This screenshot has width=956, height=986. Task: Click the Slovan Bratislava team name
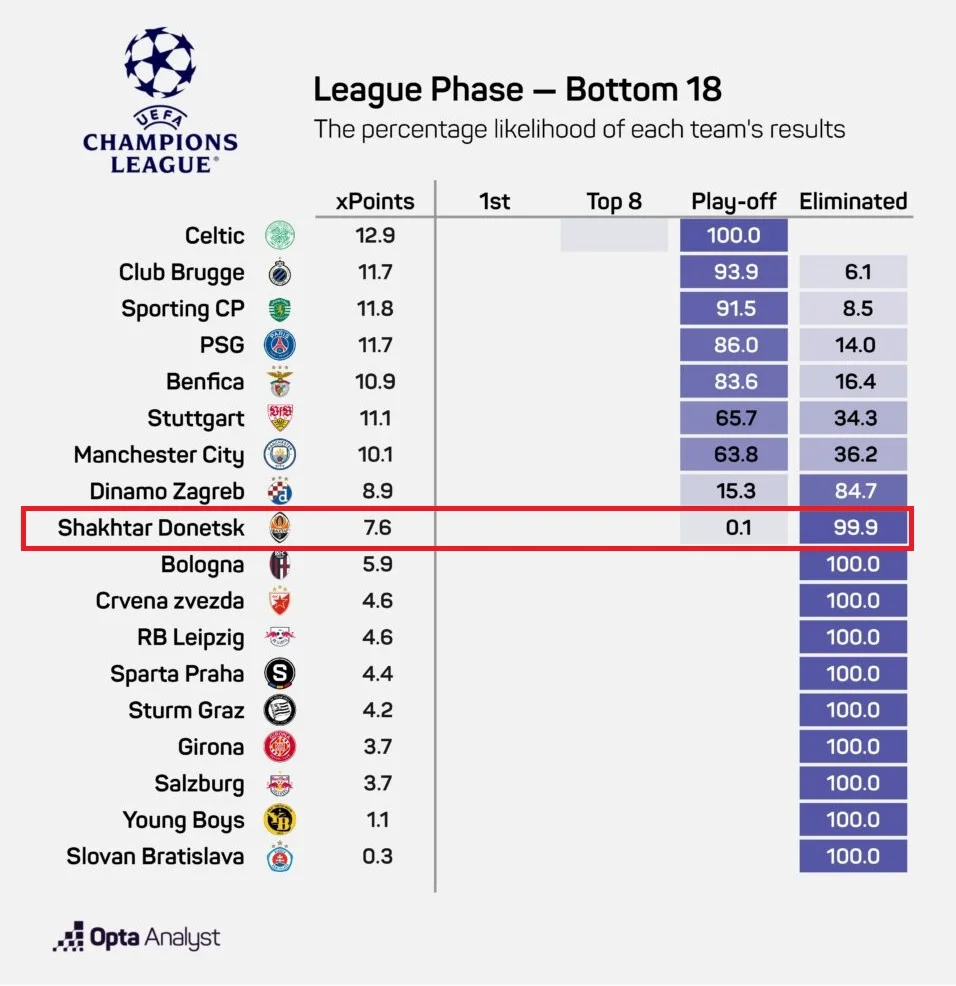[155, 857]
